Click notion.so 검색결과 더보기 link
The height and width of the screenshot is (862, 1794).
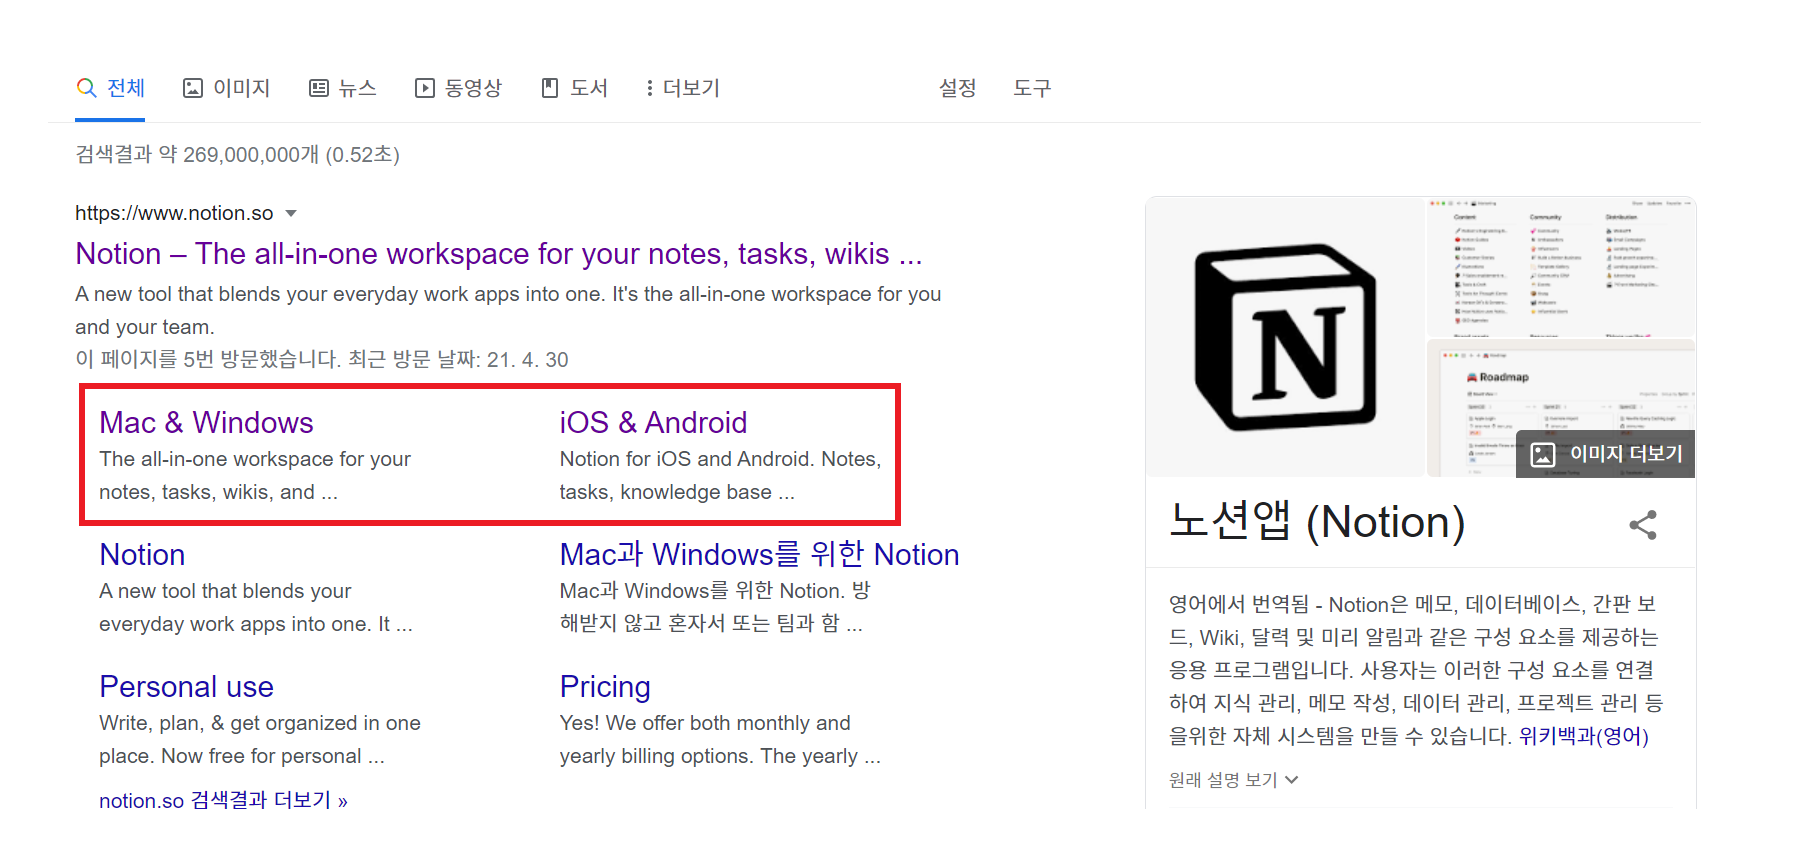tap(223, 800)
